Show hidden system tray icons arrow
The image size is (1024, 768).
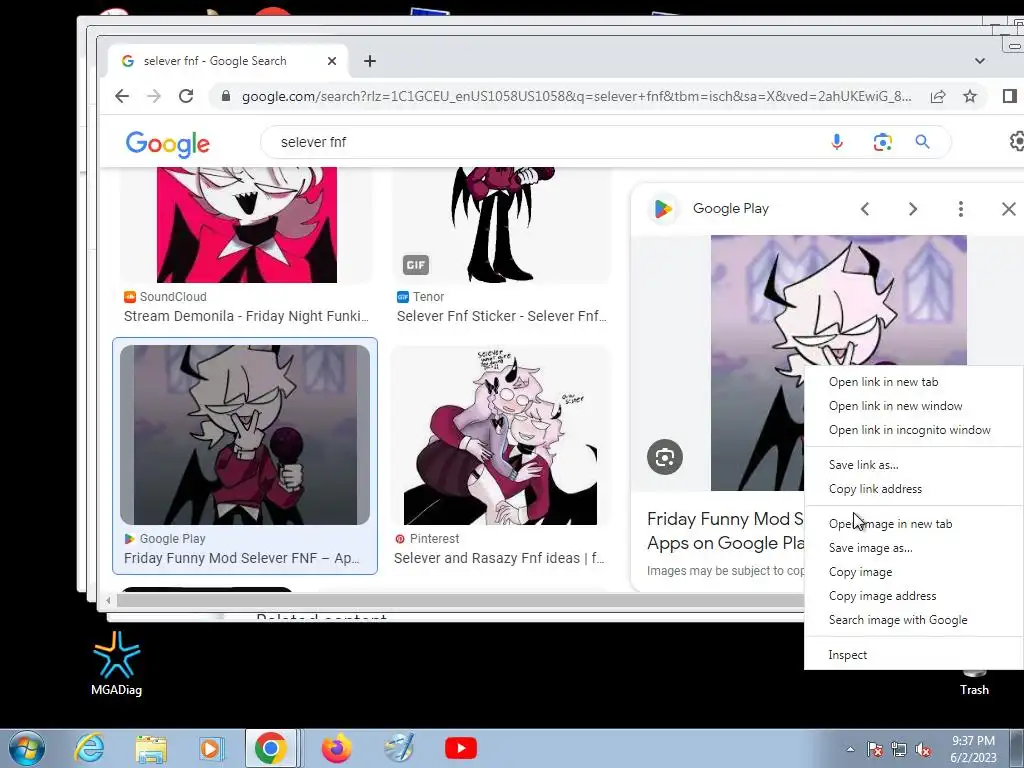(850, 749)
